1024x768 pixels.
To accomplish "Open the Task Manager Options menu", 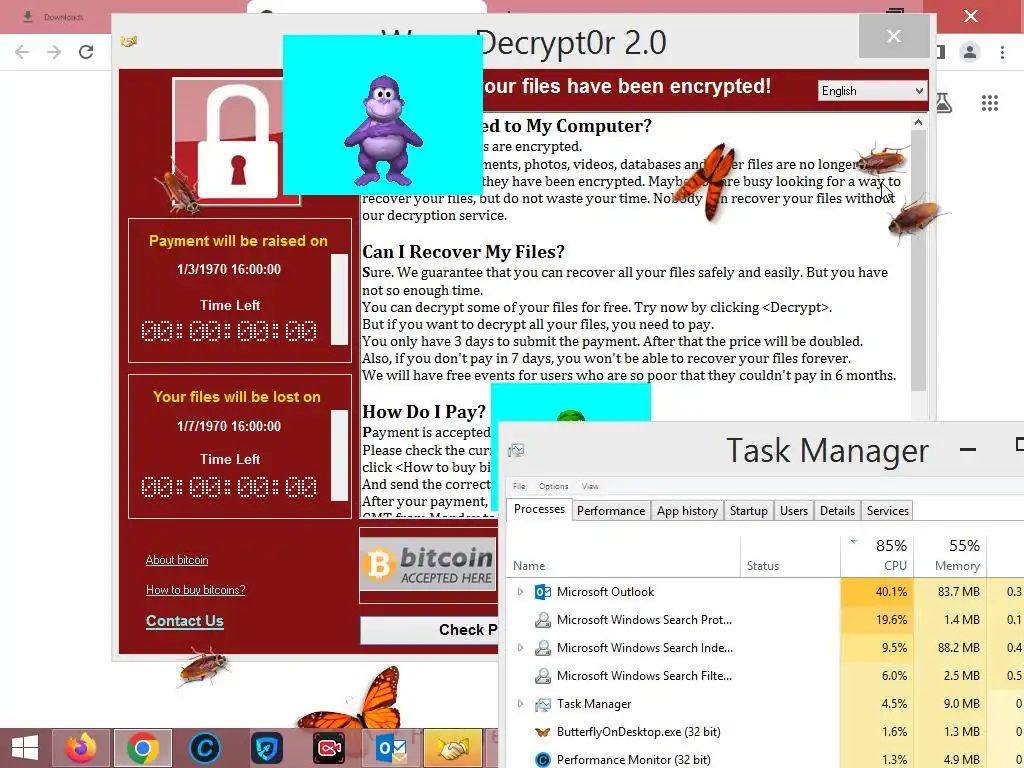I will [x=553, y=487].
